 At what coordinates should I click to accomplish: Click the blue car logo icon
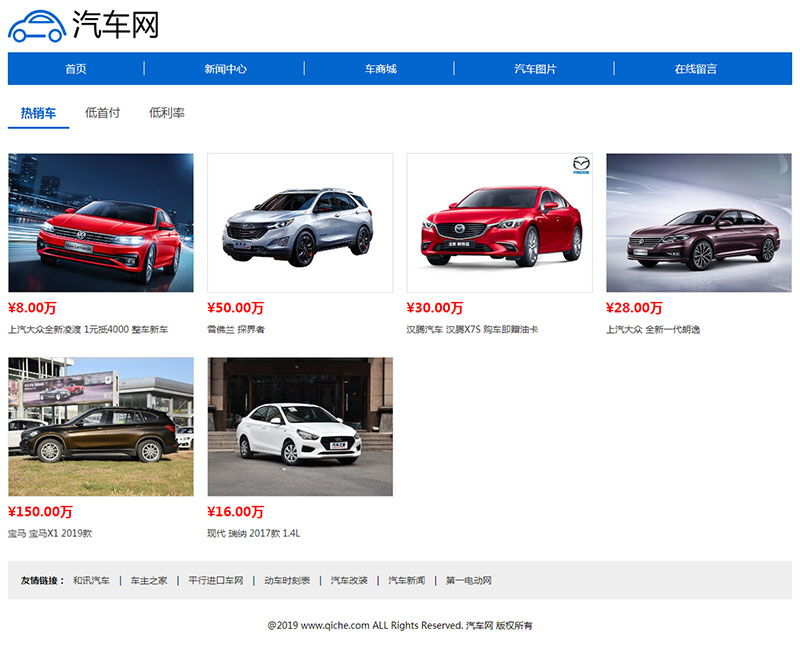37,26
